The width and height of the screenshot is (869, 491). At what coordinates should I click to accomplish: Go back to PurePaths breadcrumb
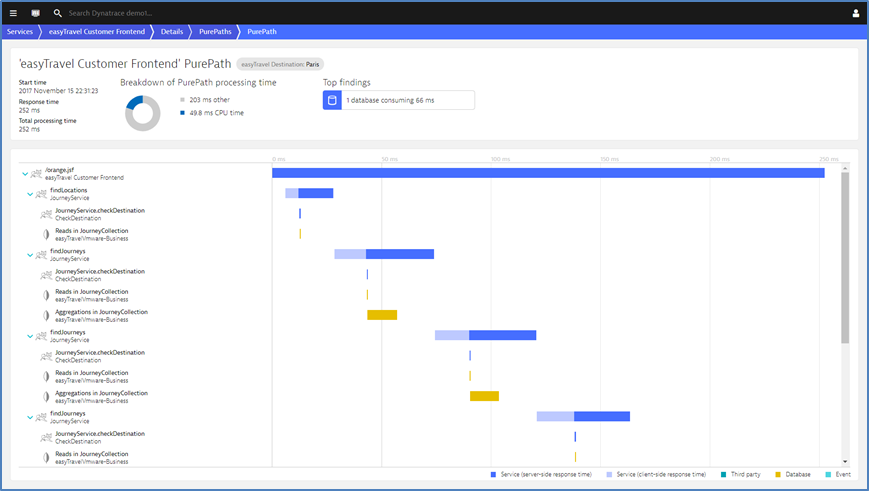point(215,32)
